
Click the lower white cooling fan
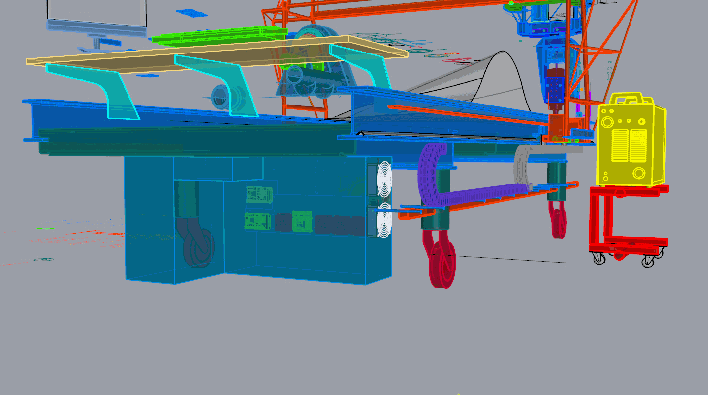(384, 220)
